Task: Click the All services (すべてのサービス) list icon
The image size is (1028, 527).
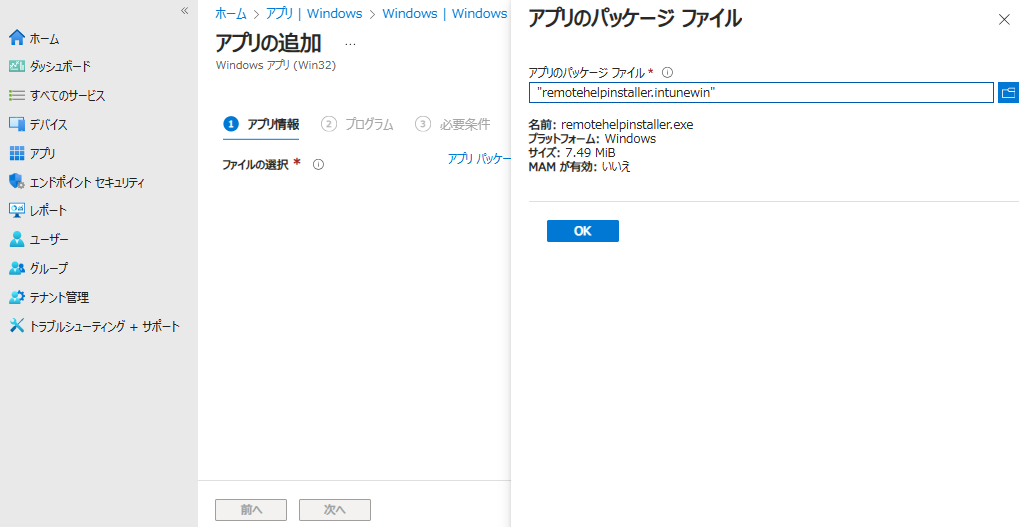Action: click(17, 95)
